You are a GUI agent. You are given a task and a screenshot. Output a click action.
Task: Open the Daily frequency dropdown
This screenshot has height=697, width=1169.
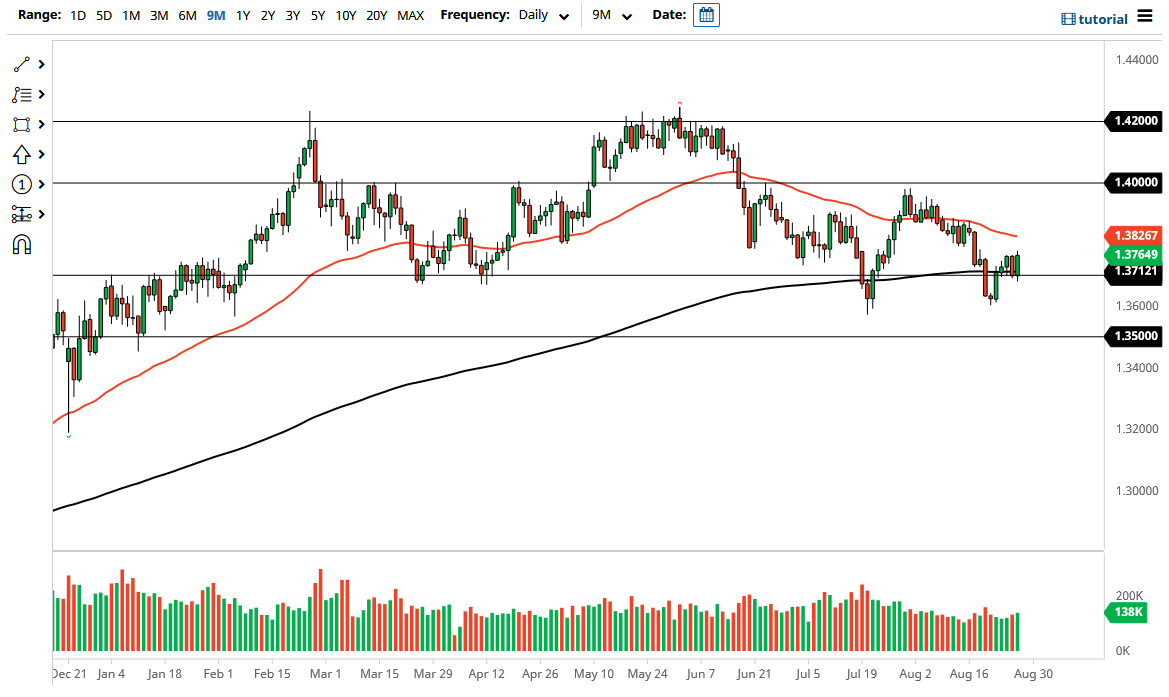pyautogui.click(x=544, y=15)
